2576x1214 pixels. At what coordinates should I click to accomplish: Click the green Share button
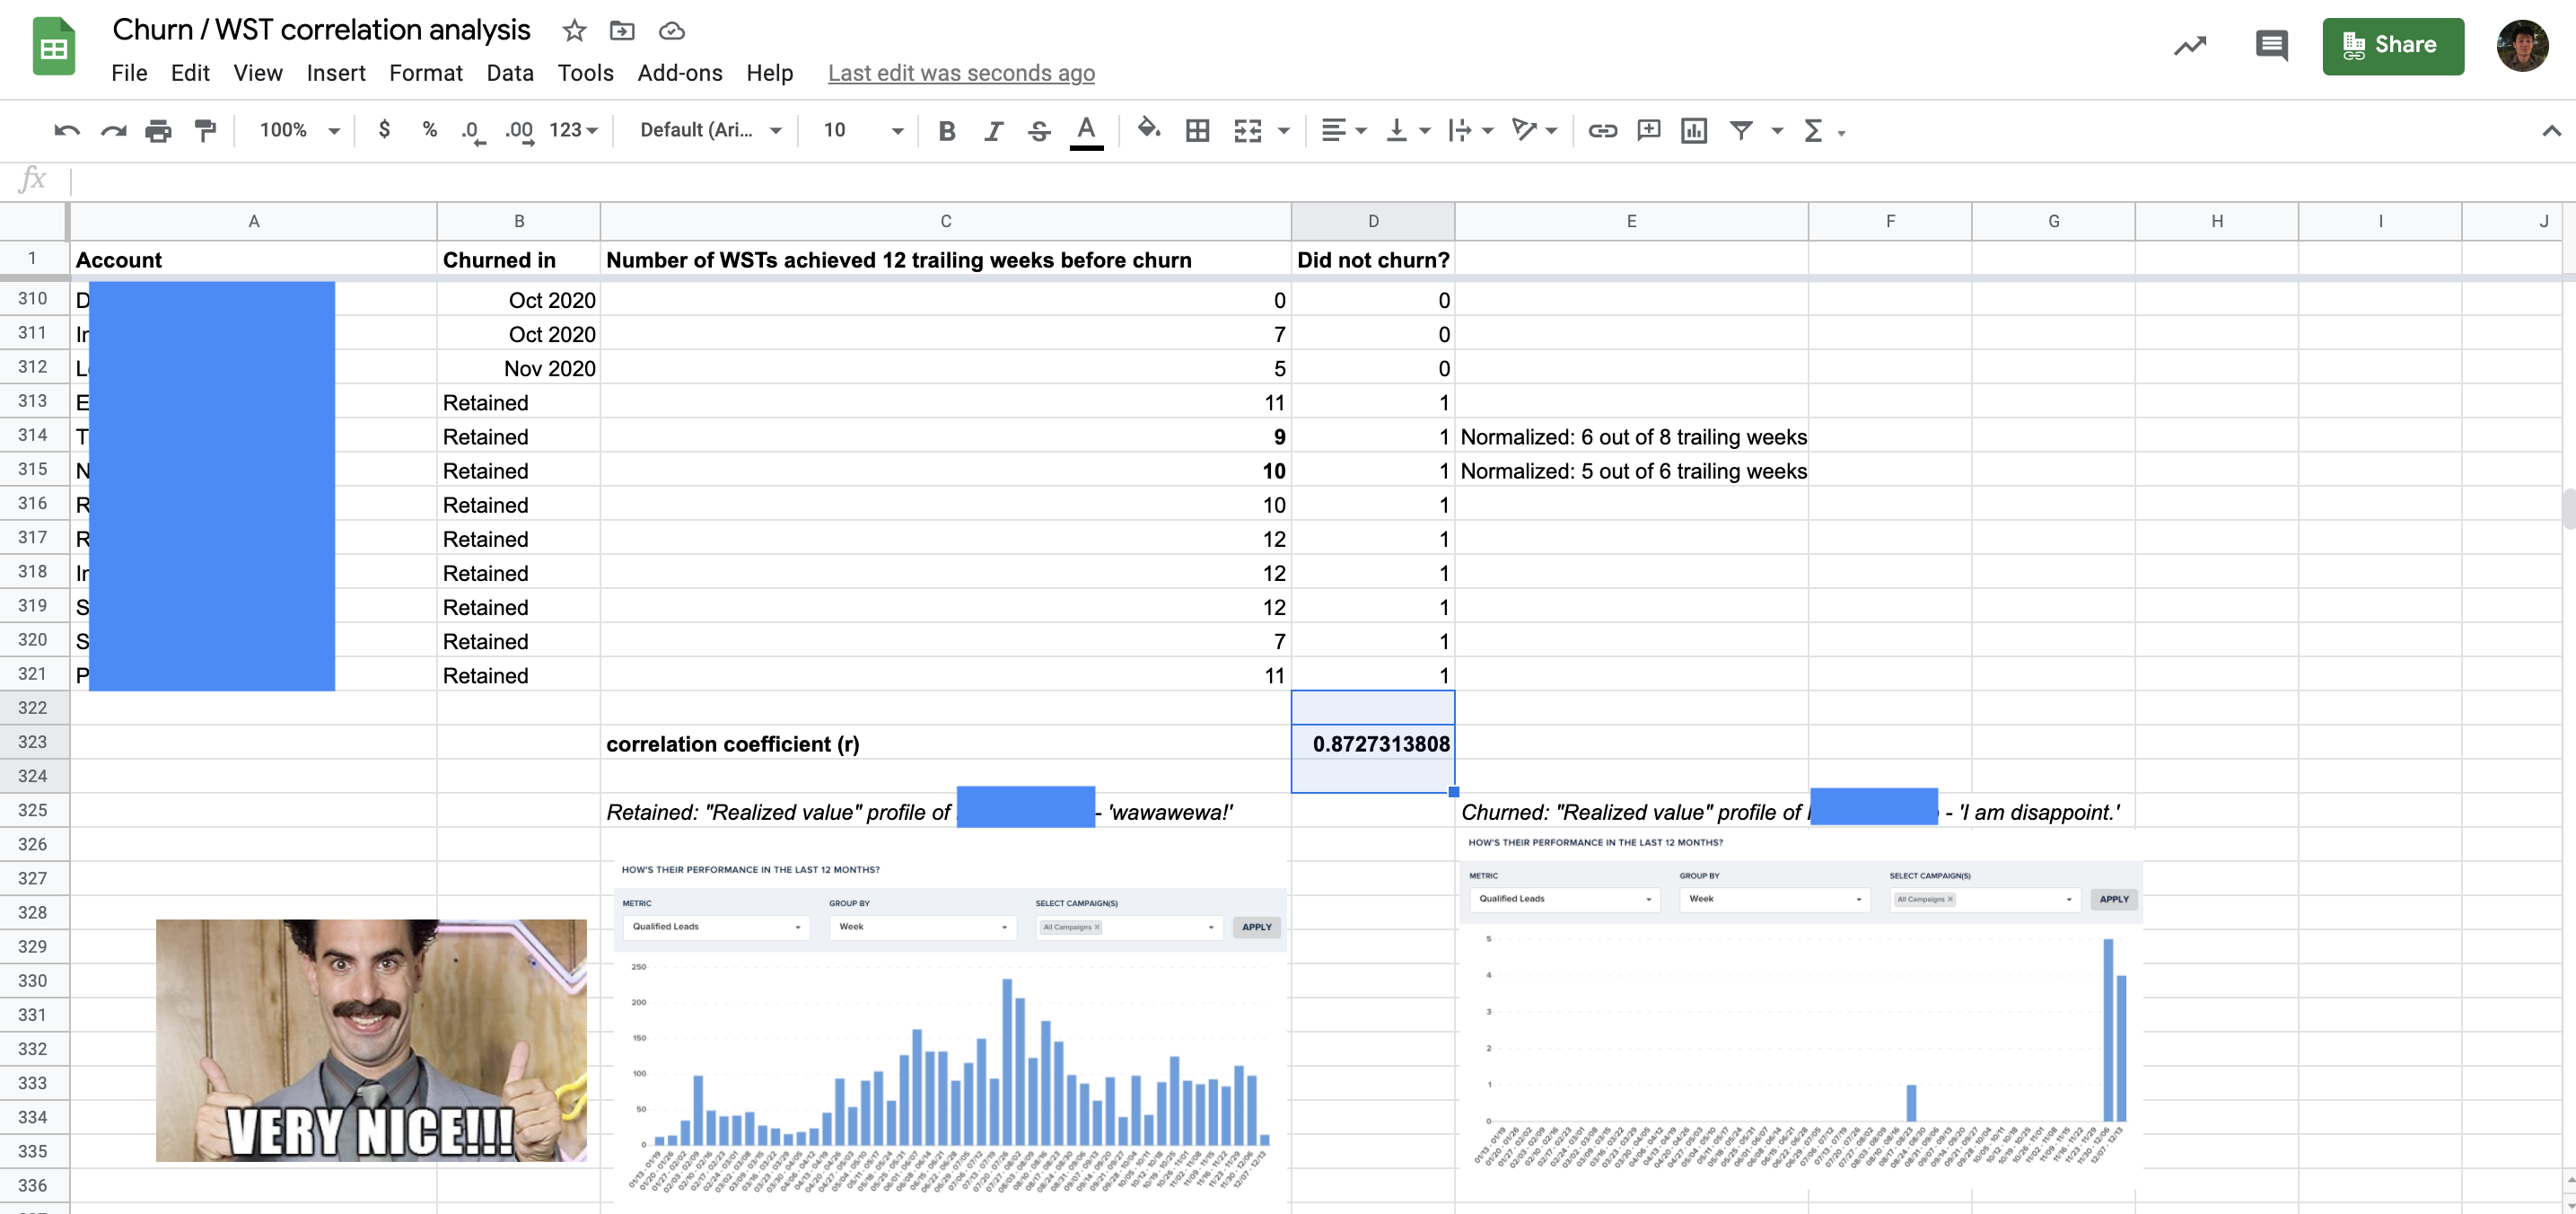[2393, 46]
